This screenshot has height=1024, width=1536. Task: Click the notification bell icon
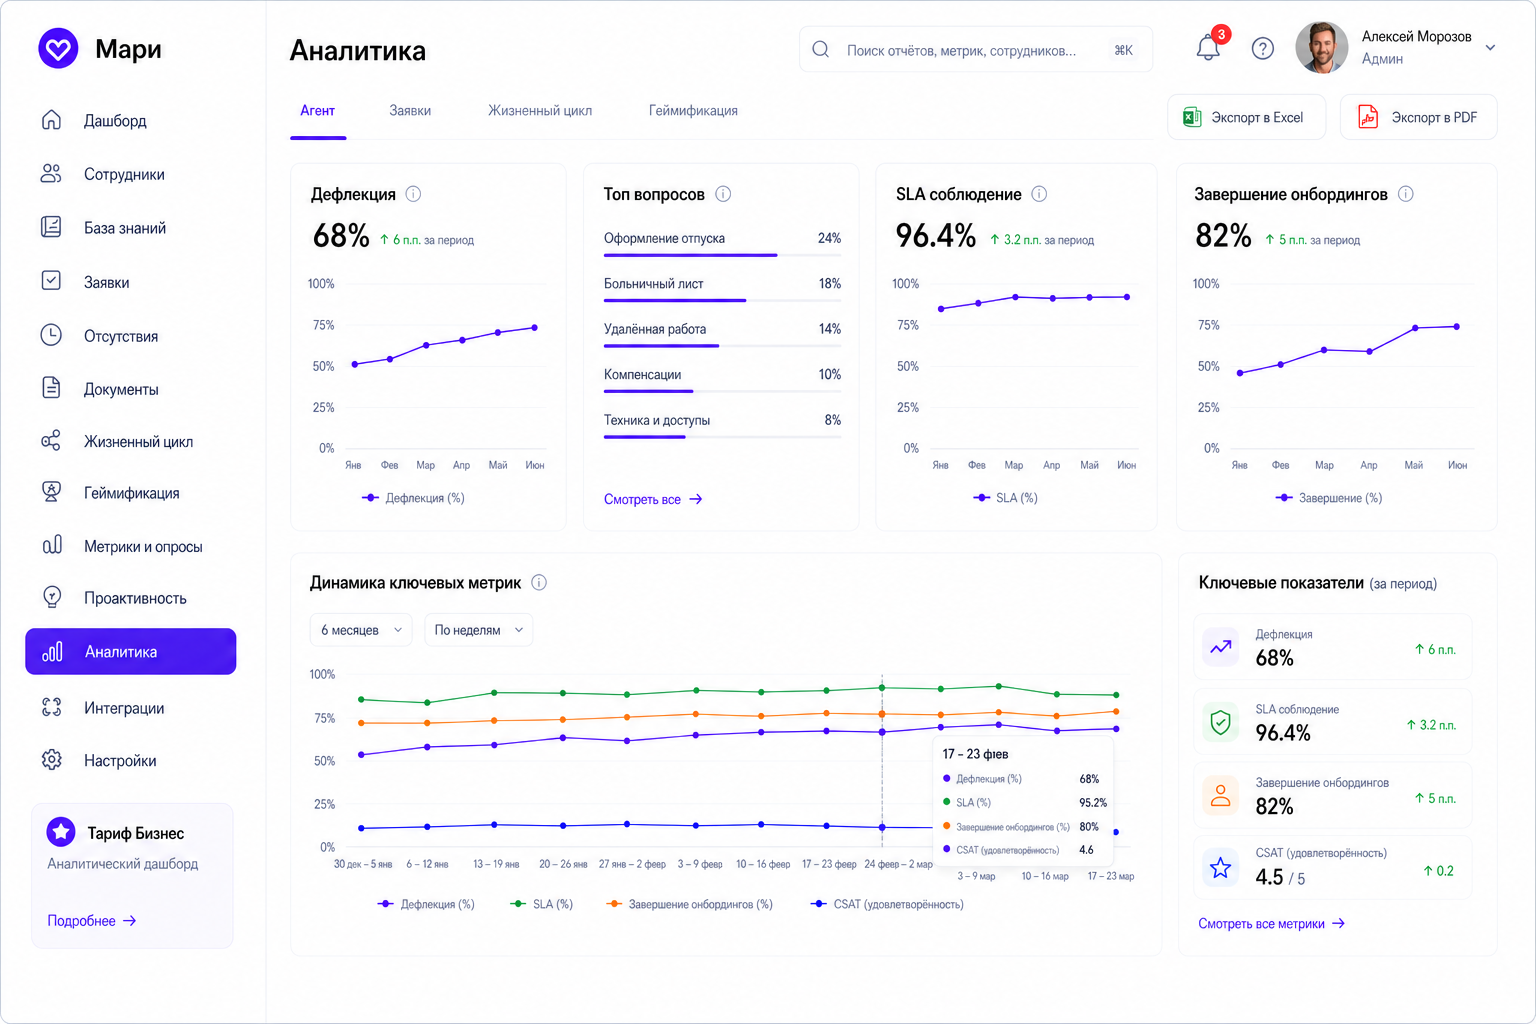point(1208,48)
